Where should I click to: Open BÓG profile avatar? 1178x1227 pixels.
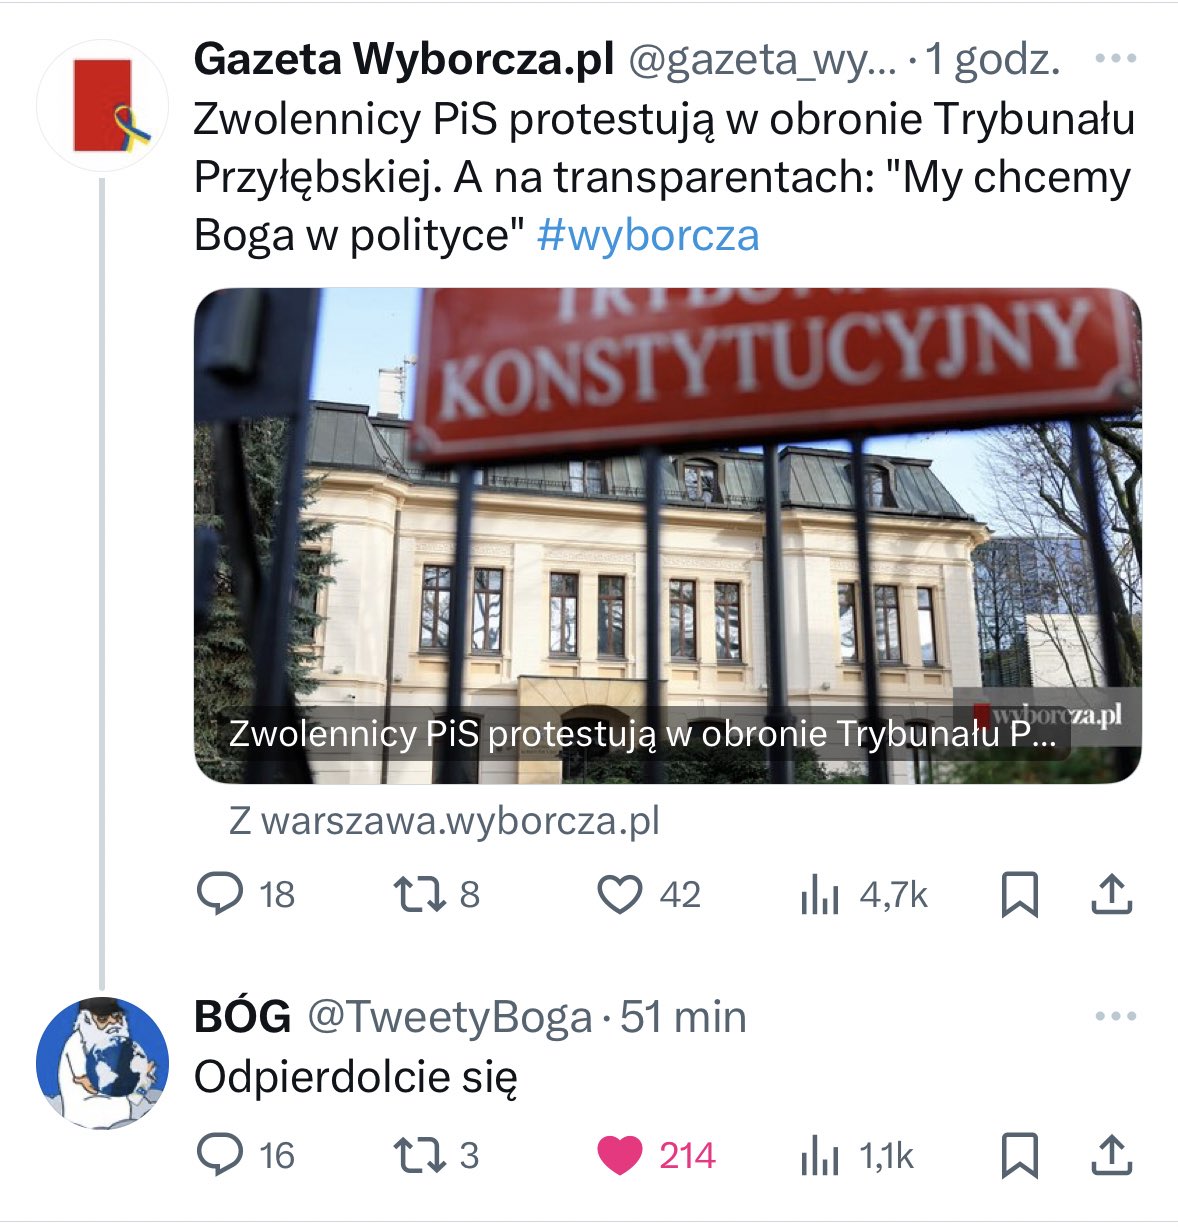102,1062
